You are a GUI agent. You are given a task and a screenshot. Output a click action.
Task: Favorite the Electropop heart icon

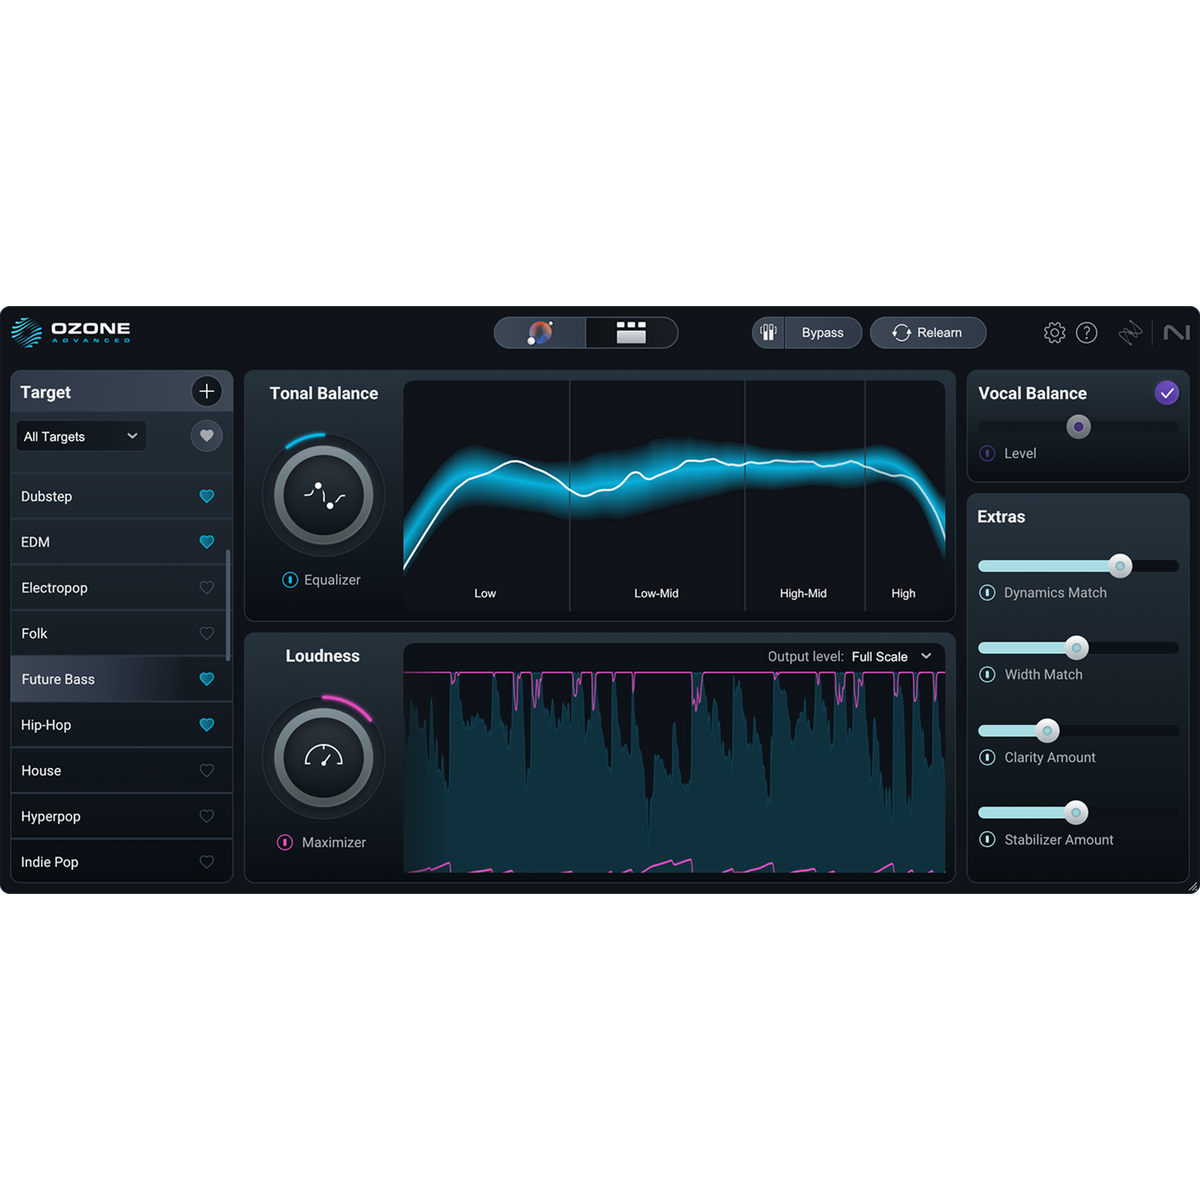(x=207, y=588)
